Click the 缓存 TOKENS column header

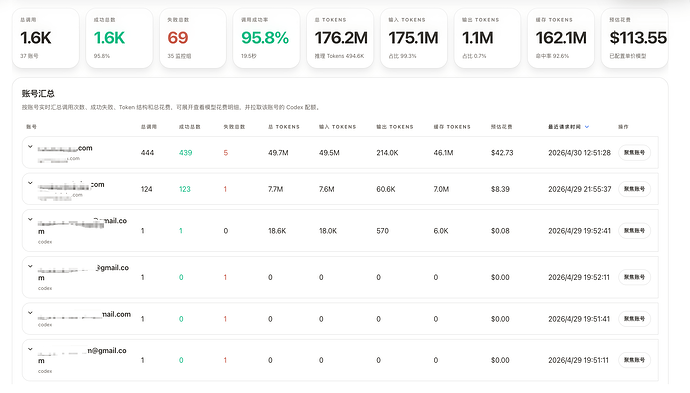(452, 127)
